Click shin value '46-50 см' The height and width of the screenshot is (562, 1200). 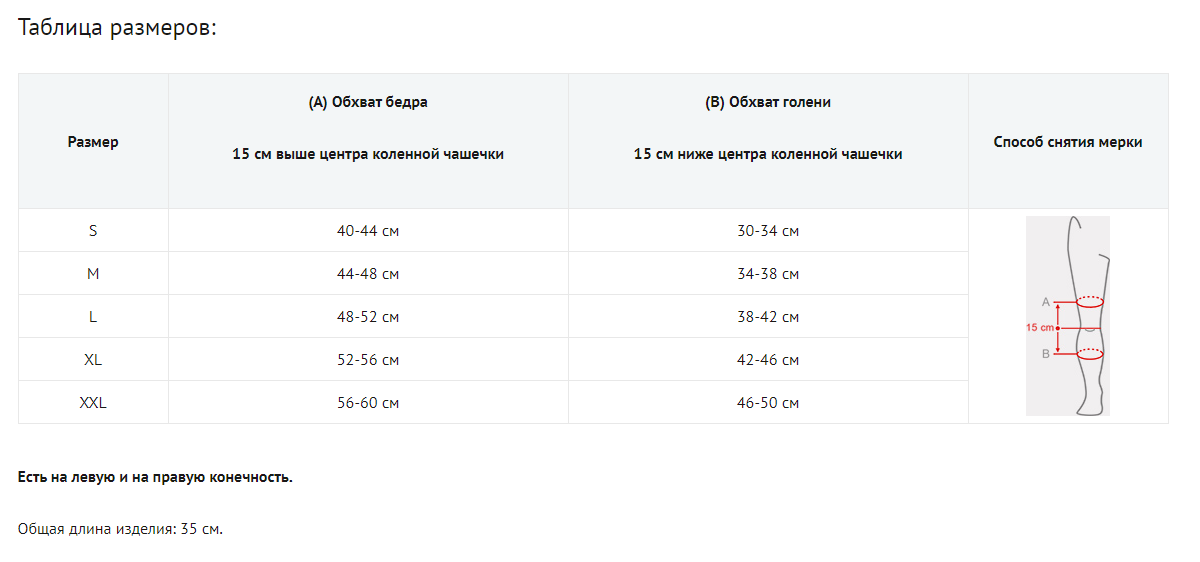(768, 403)
